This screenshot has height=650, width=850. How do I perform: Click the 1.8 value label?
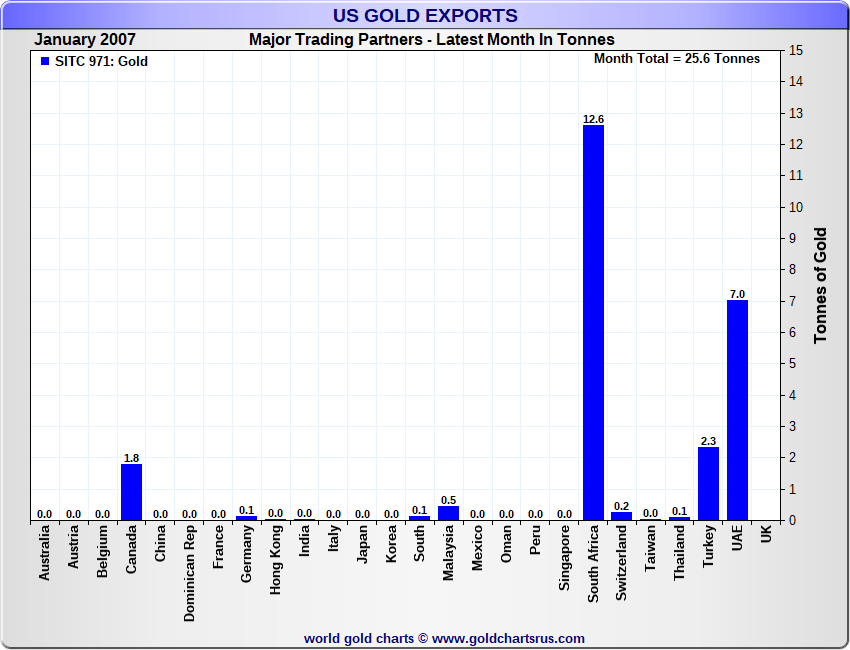click(x=131, y=458)
